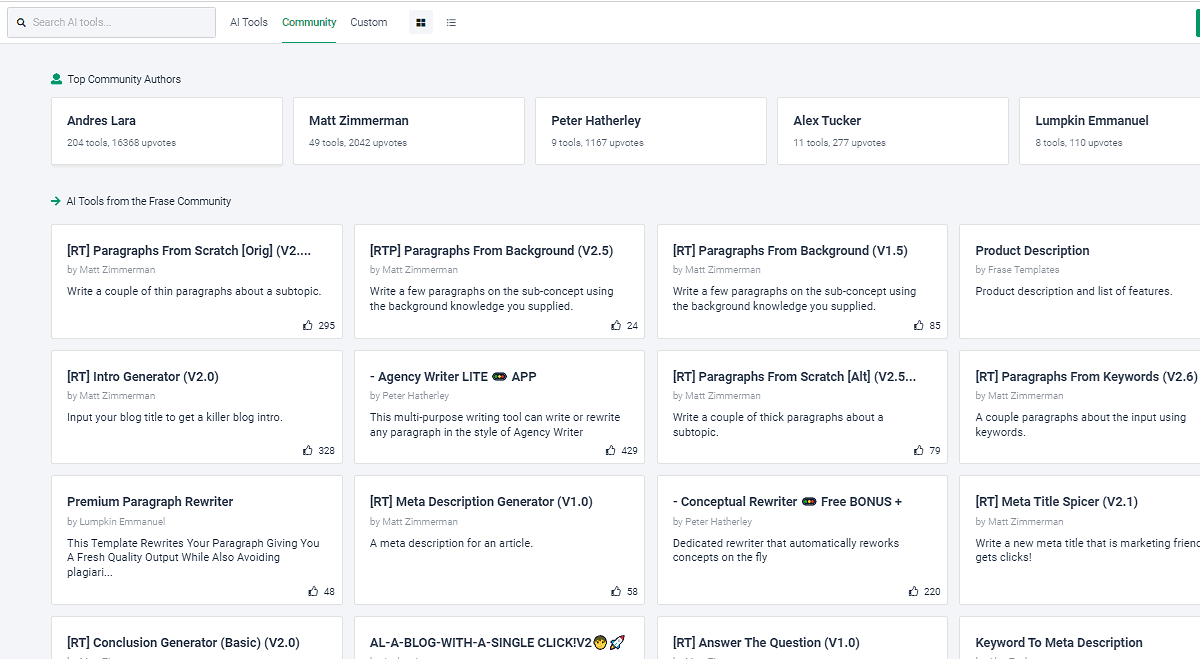Click the arrow icon beside Frase Community heading
The width and height of the screenshot is (1200, 659).
click(x=55, y=200)
